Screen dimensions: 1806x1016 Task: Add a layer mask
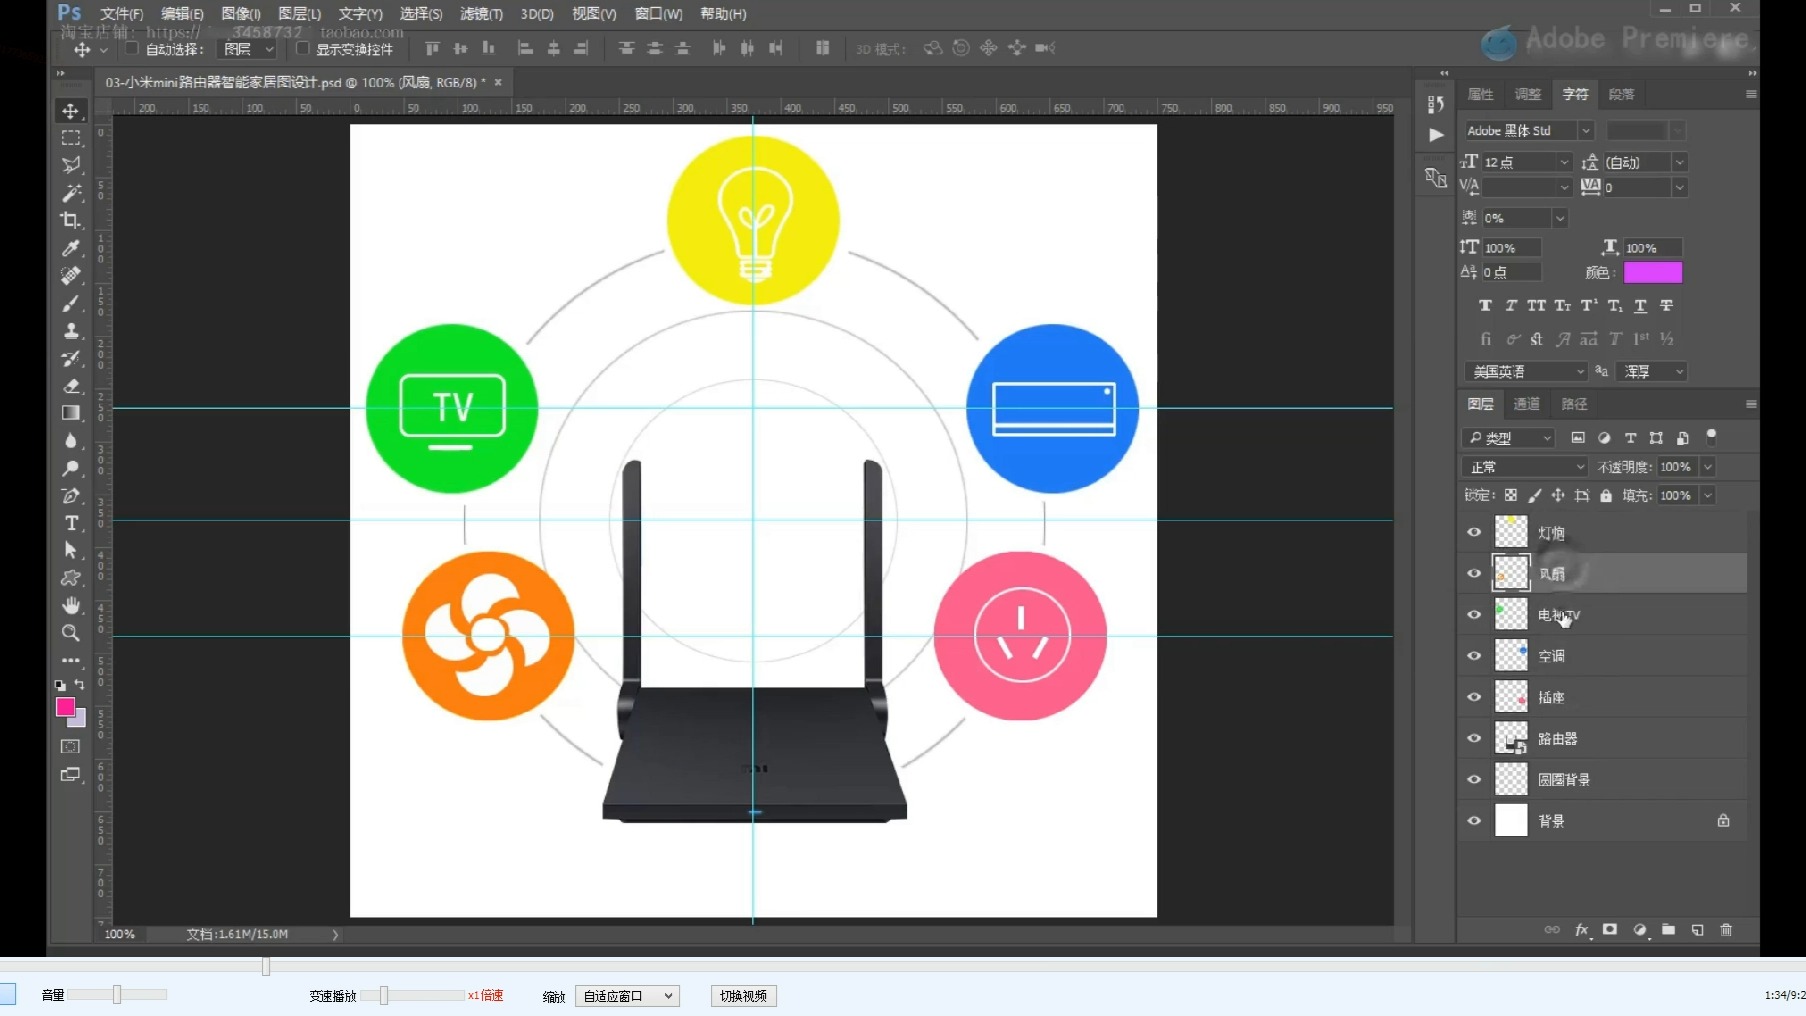(x=1609, y=930)
